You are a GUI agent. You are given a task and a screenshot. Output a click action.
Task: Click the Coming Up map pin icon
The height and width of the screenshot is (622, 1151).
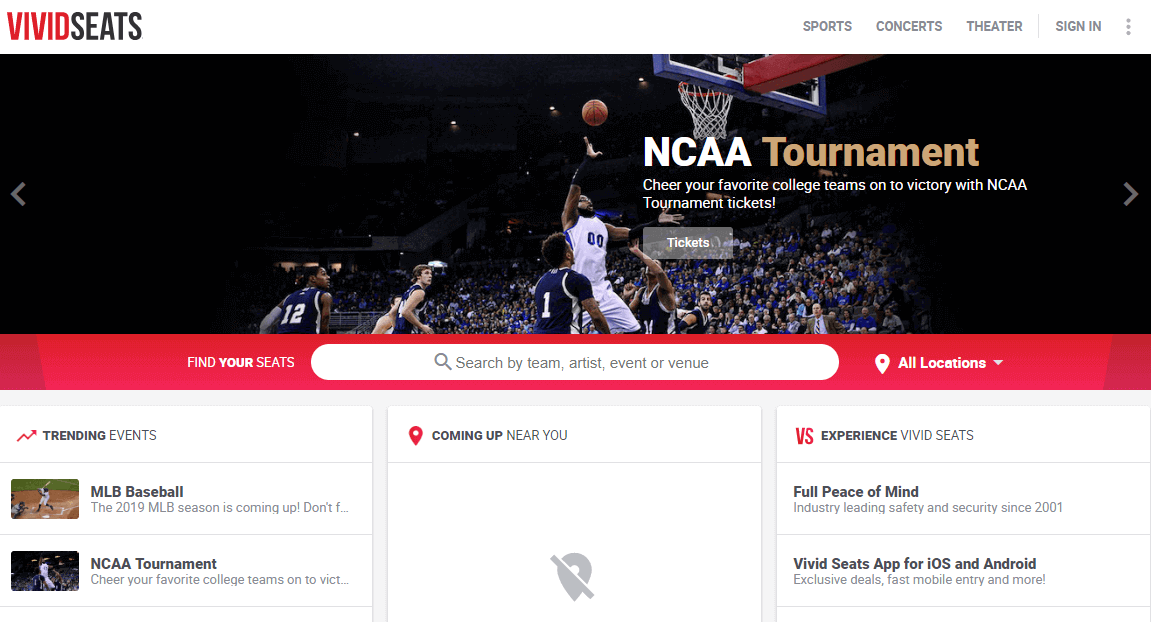[x=416, y=436]
